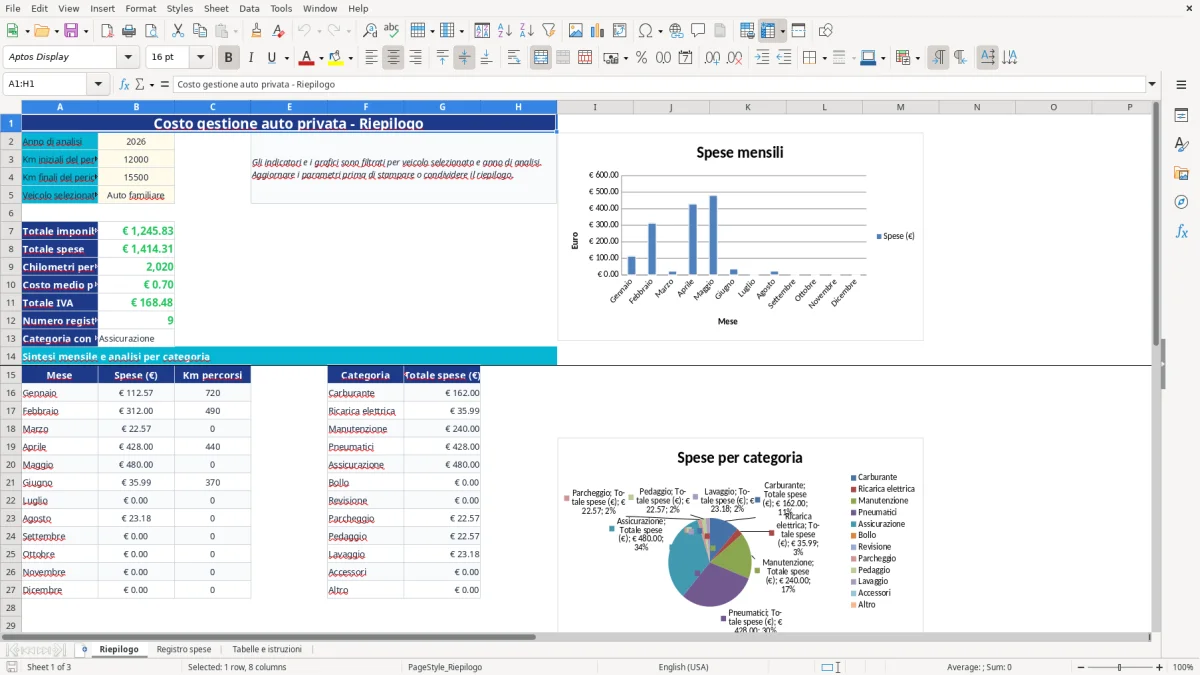Open Find and Replace

pos(370,31)
